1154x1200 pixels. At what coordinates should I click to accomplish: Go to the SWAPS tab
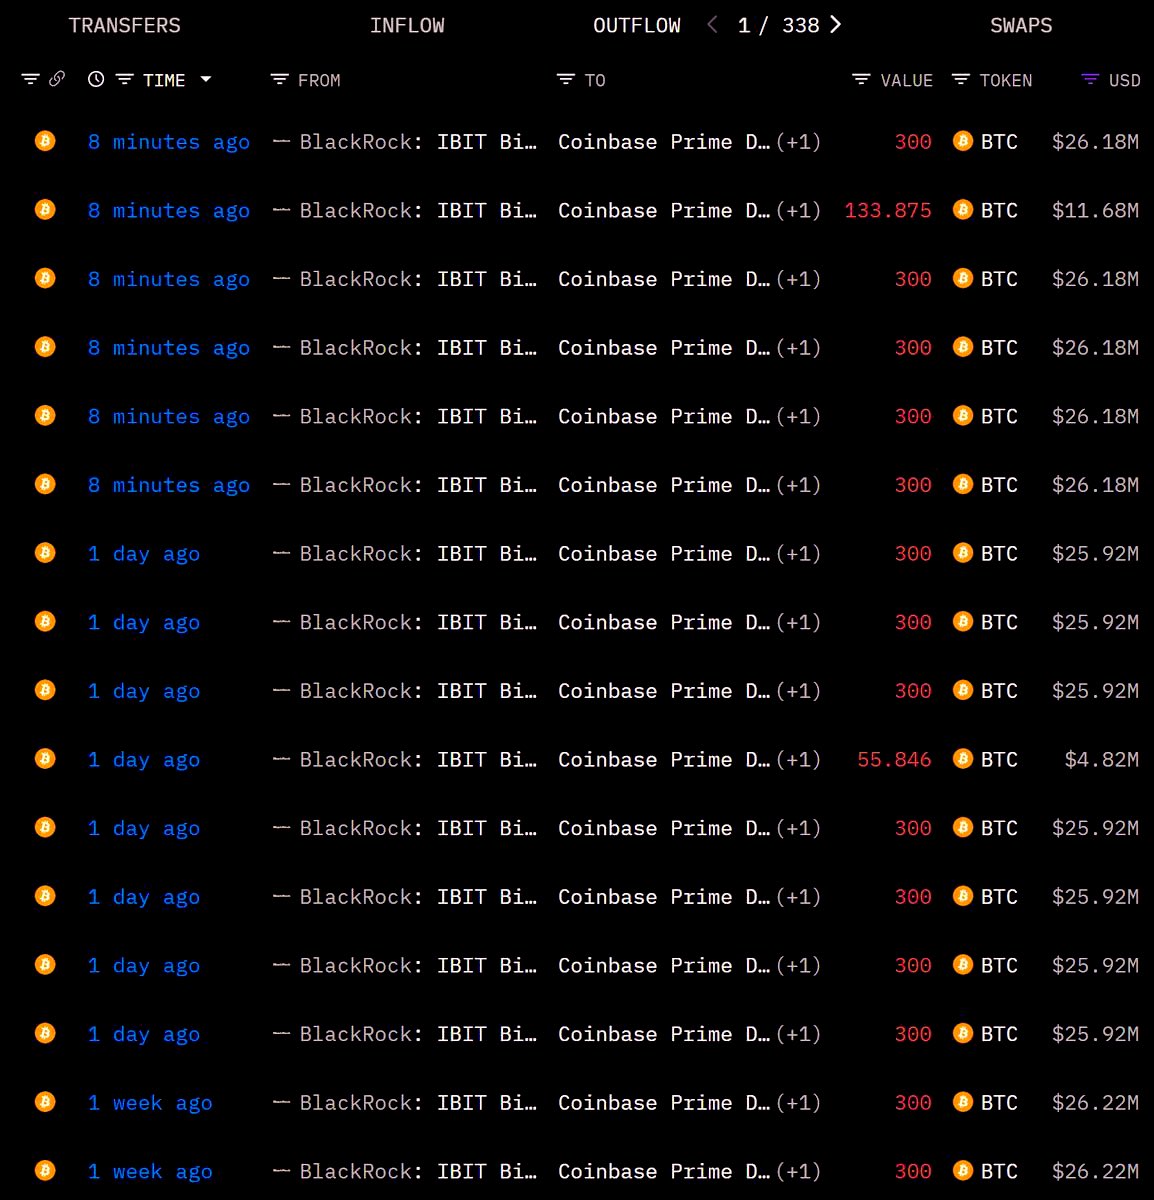pos(1021,25)
